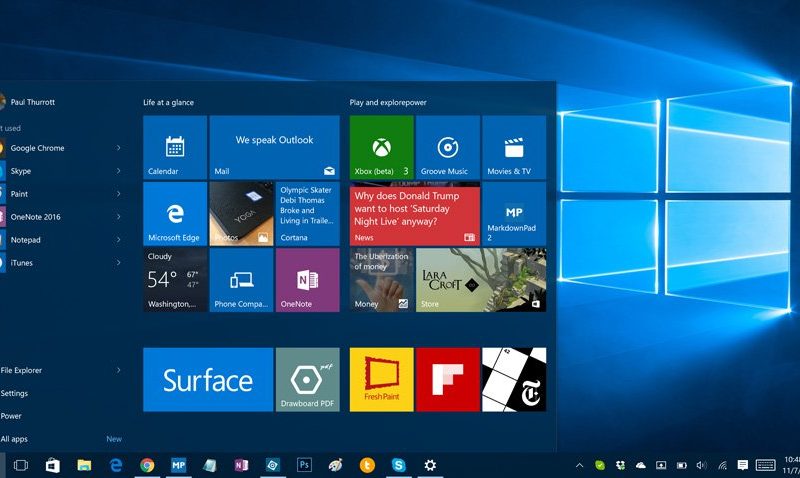Open the volume control tray icon
The width and height of the screenshot is (800, 478).
[702, 465]
